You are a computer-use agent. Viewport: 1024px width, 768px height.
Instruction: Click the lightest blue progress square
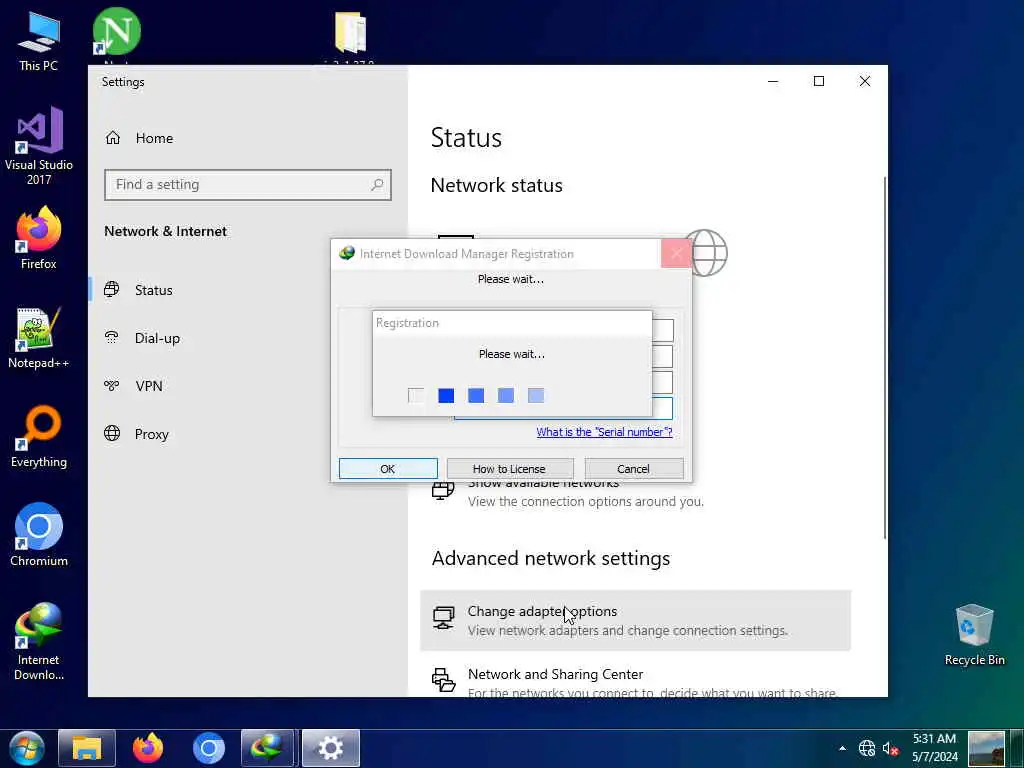[x=536, y=396]
